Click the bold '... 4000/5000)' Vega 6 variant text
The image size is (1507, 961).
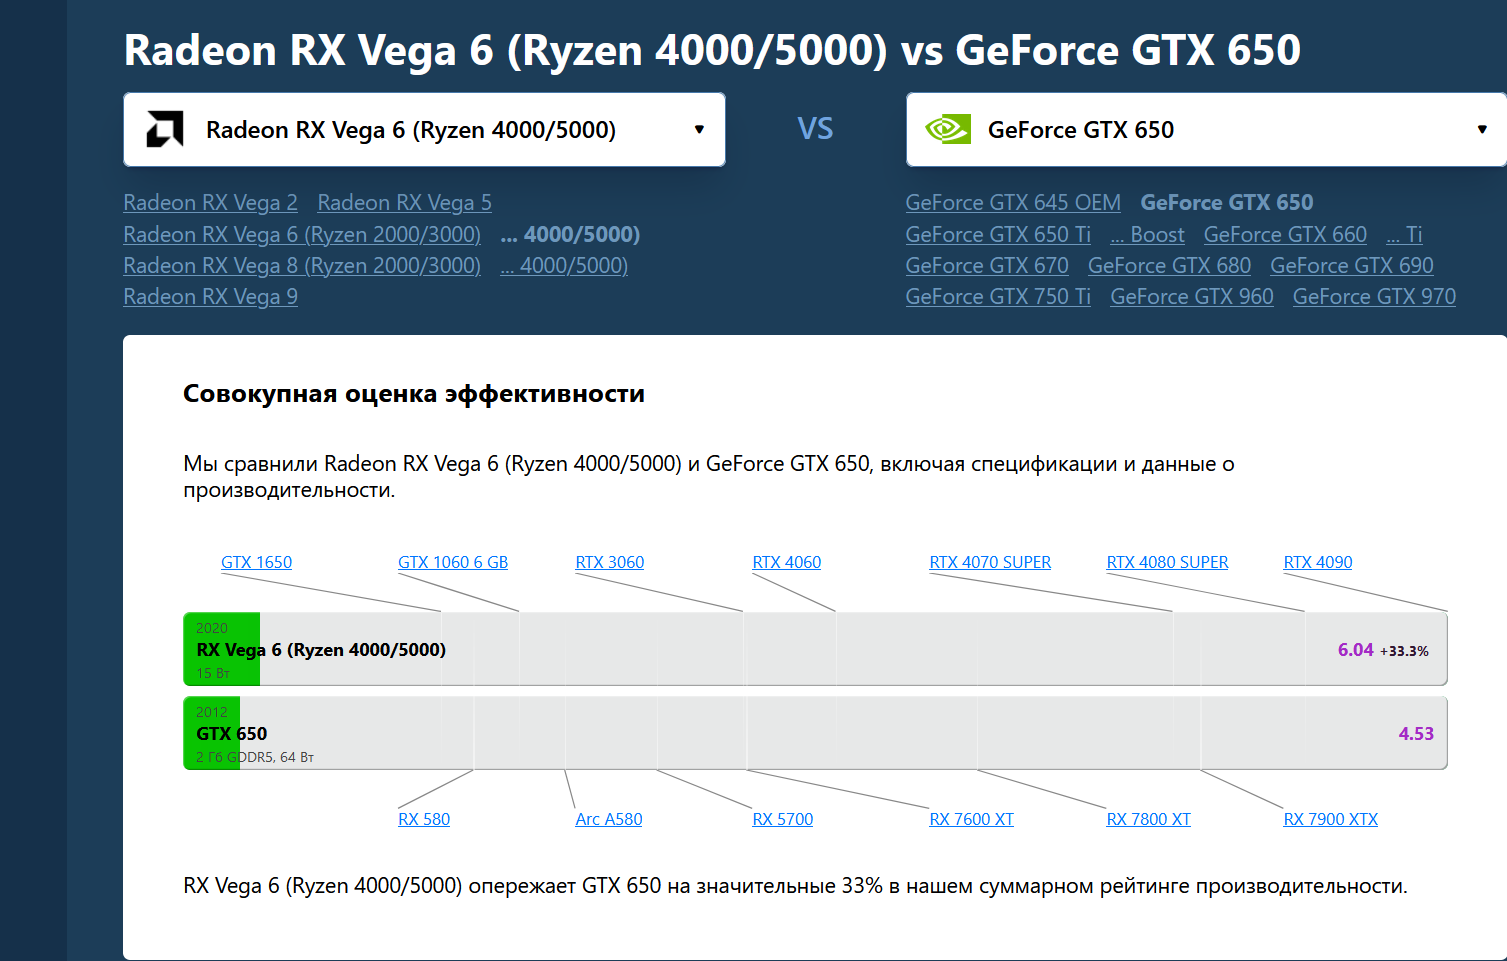coord(570,234)
